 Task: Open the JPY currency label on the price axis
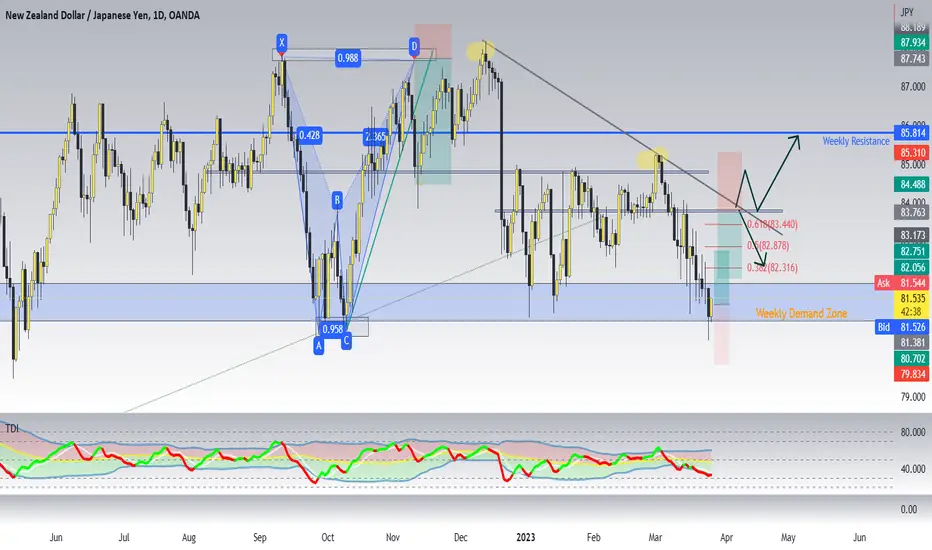coord(906,12)
